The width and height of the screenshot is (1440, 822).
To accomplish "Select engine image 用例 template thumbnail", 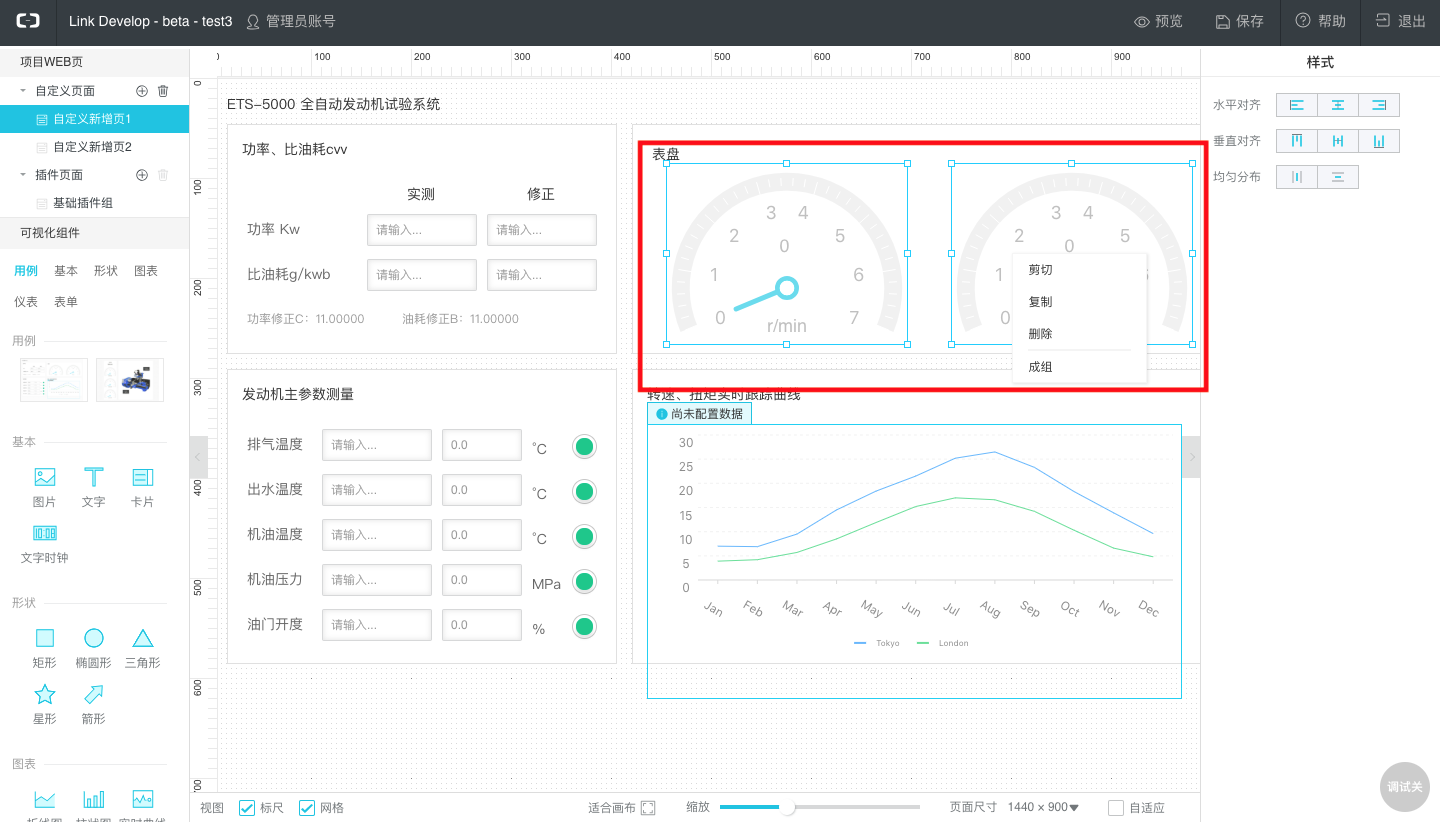I will click(x=130, y=380).
